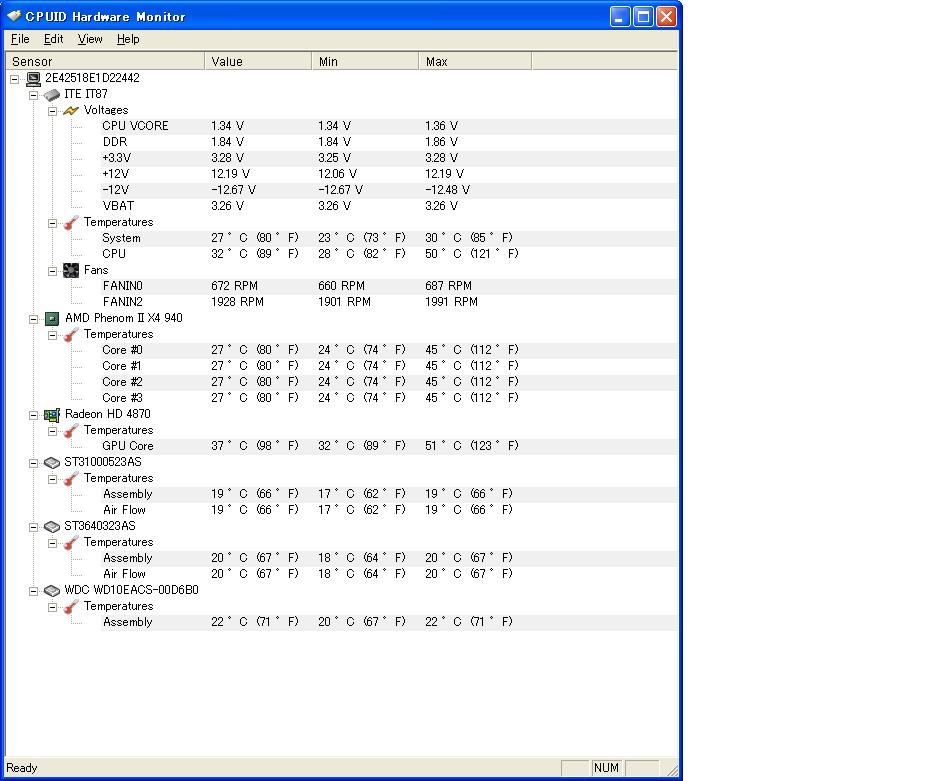952x781 pixels.
Task: Collapse the Radeon HD 4870 node
Action: tap(33, 415)
